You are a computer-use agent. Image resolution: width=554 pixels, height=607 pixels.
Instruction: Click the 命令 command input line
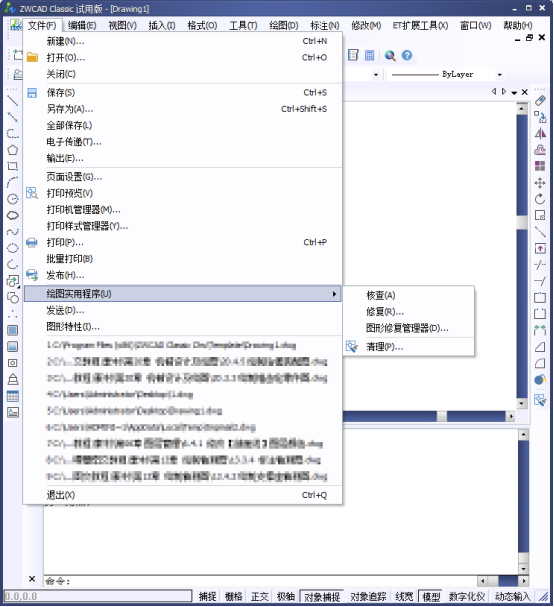point(260,581)
